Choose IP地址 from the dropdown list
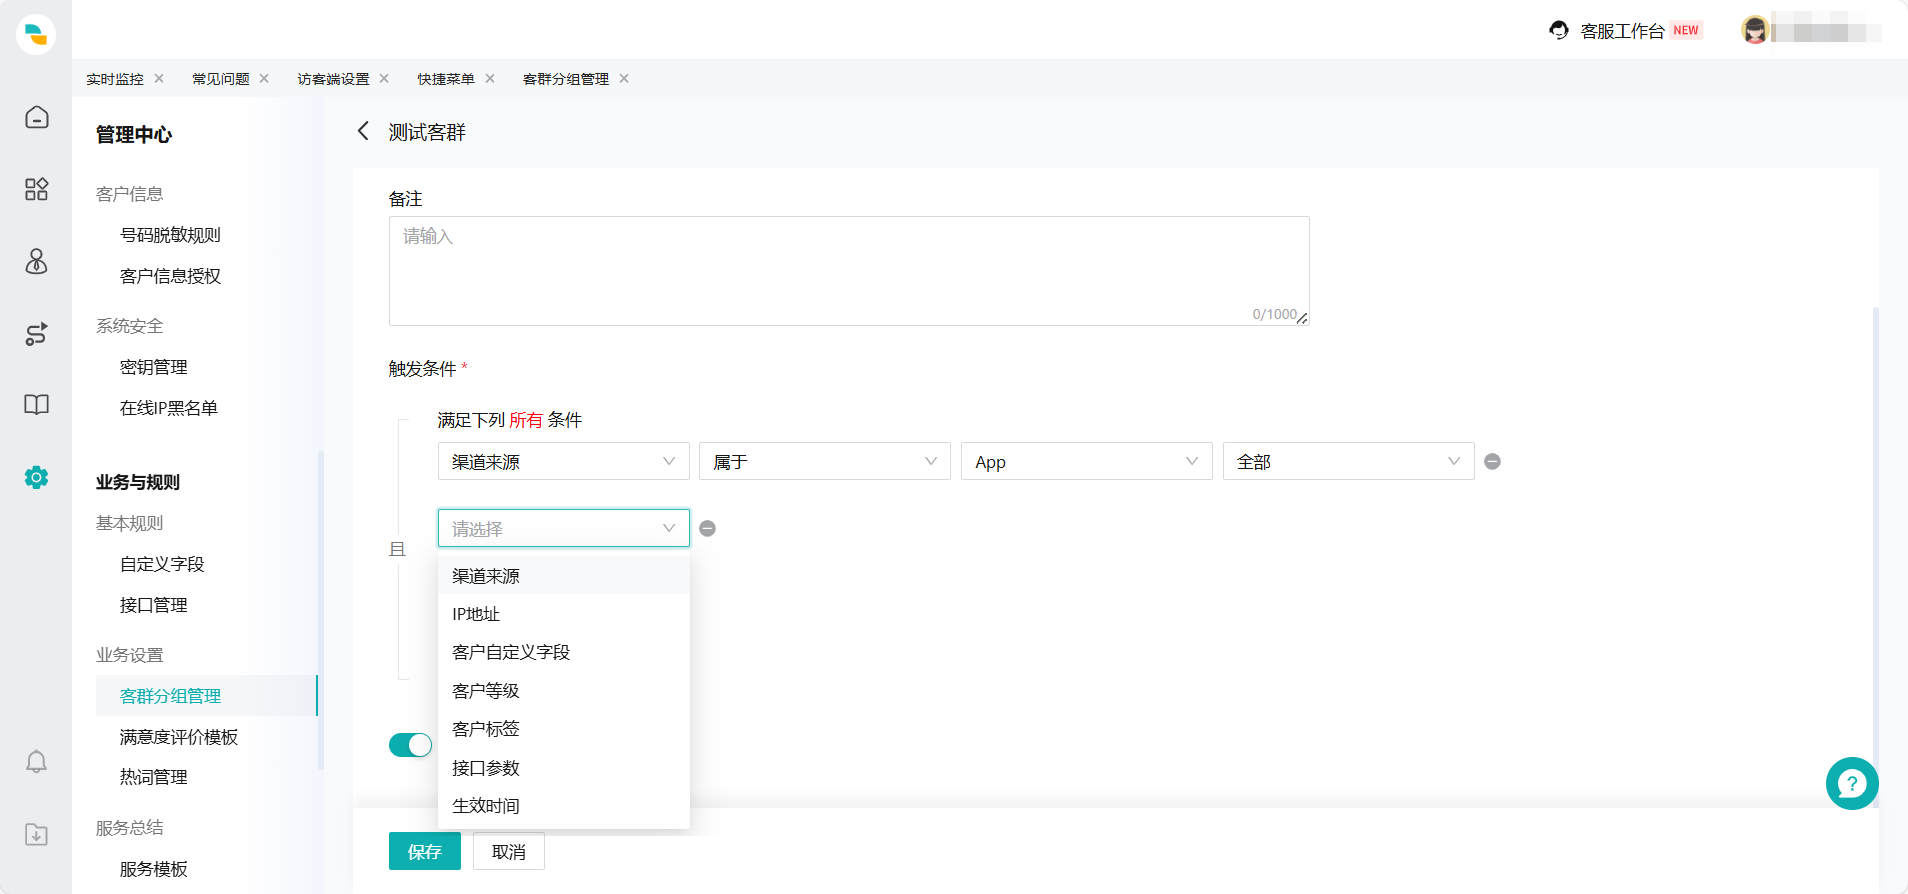Image resolution: width=1908 pixels, height=894 pixels. (564, 614)
